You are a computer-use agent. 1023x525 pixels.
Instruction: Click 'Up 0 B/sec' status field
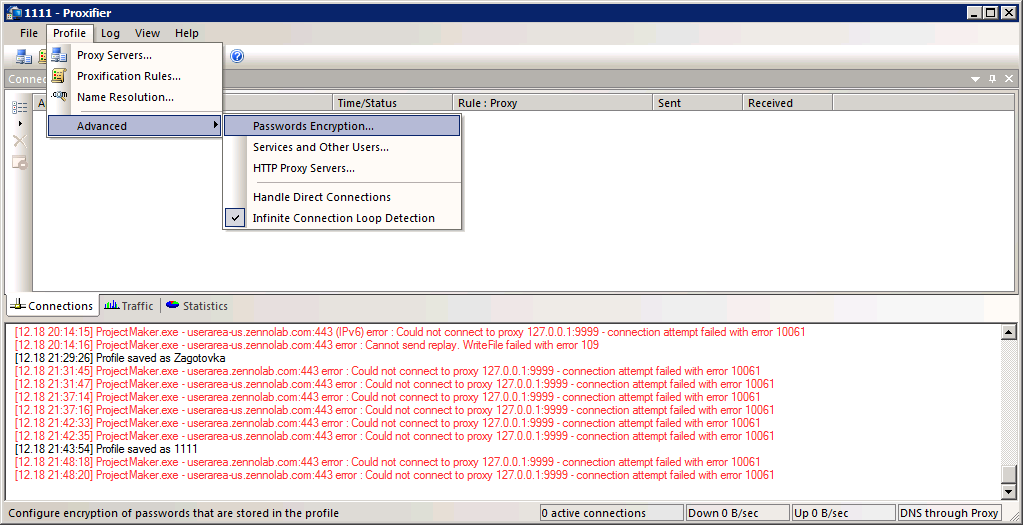click(843, 513)
